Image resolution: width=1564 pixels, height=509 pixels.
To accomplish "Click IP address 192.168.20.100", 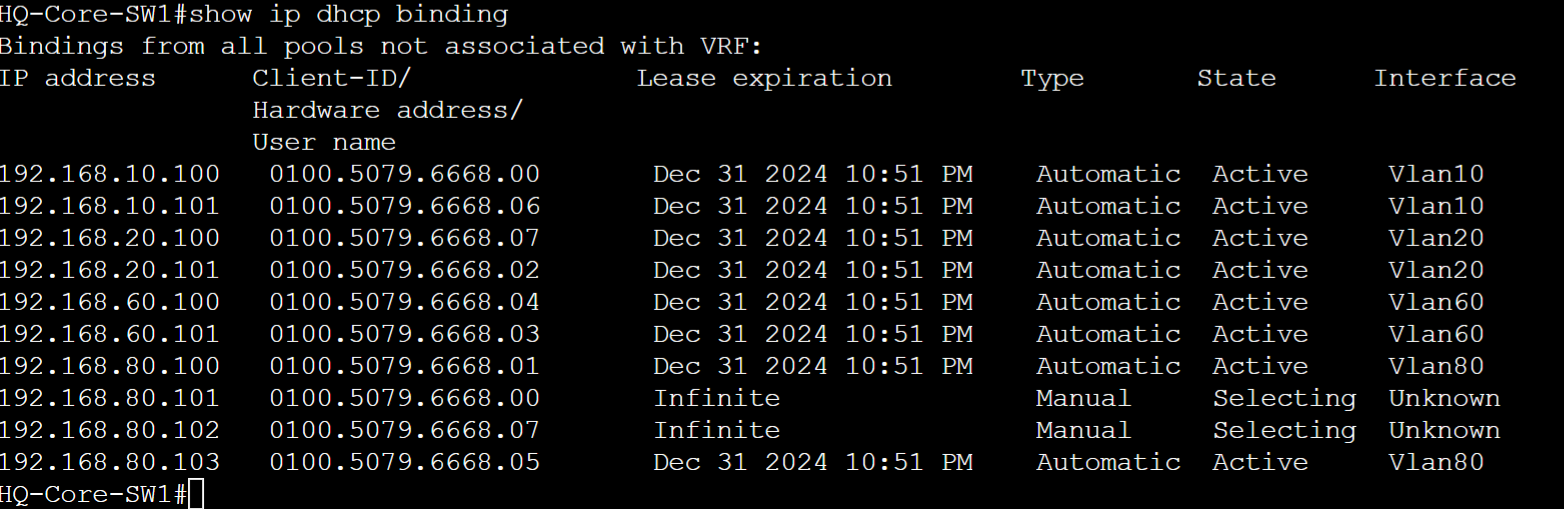I will click(x=109, y=238).
